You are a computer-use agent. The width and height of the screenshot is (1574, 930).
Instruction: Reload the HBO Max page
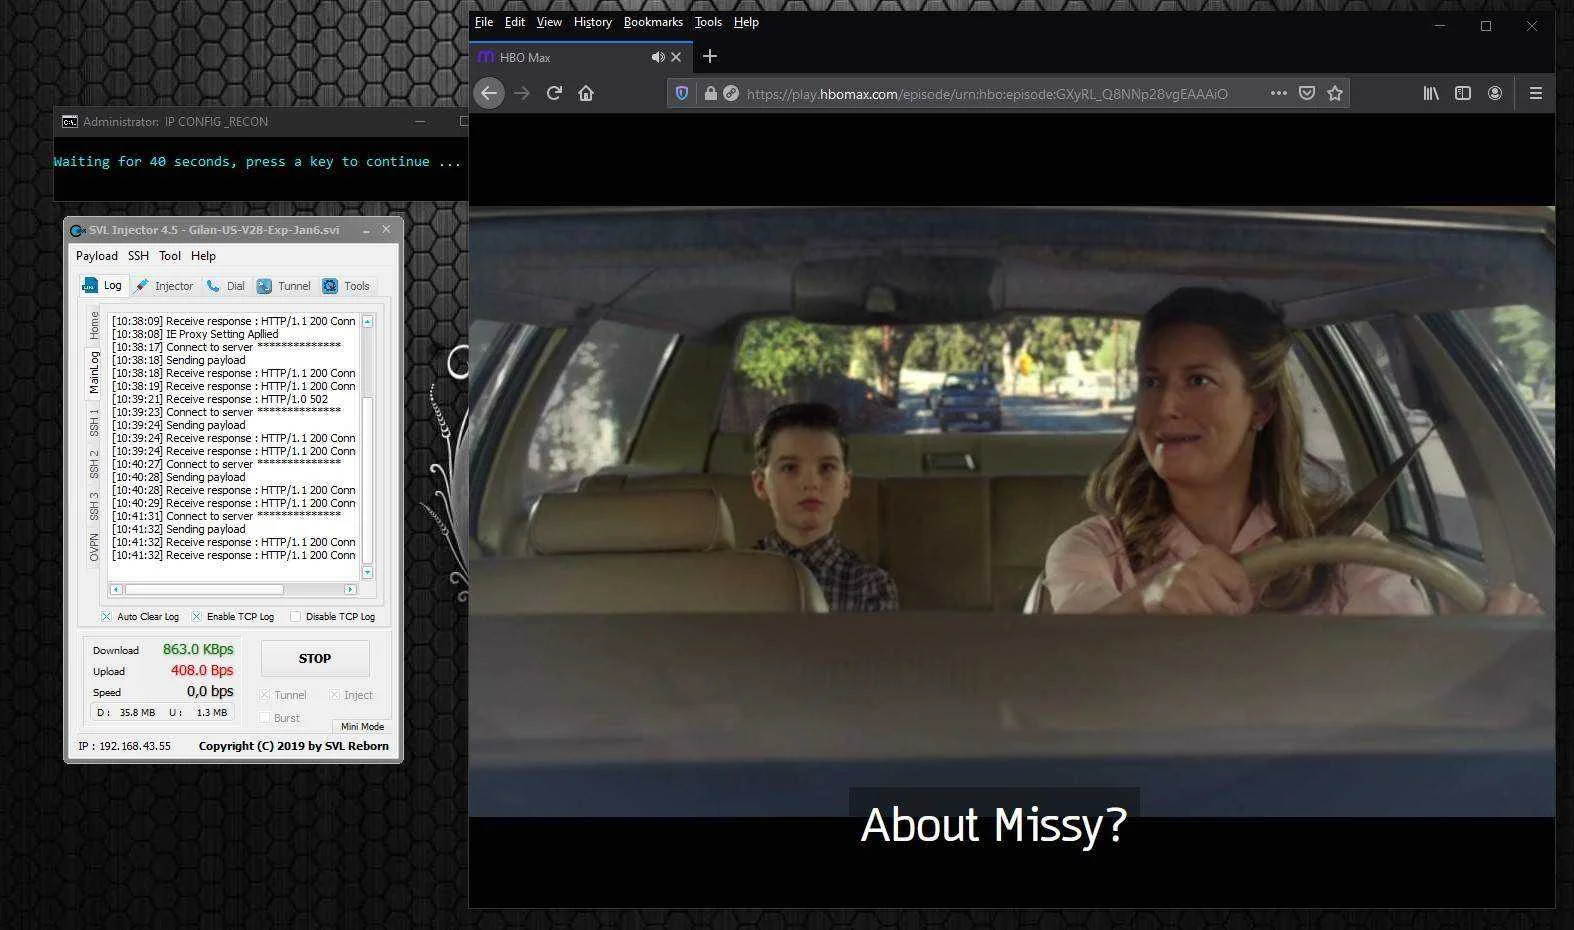tap(554, 93)
